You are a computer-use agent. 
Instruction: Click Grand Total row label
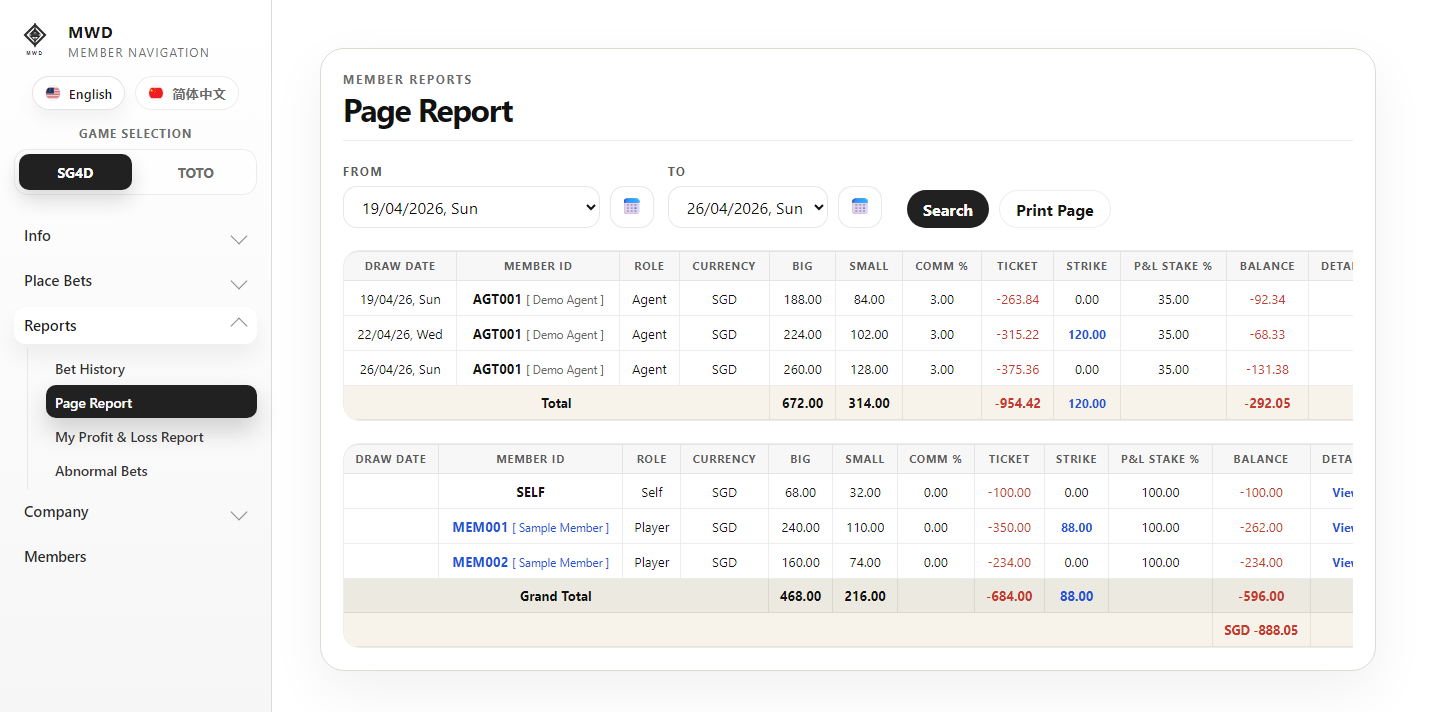tap(556, 596)
